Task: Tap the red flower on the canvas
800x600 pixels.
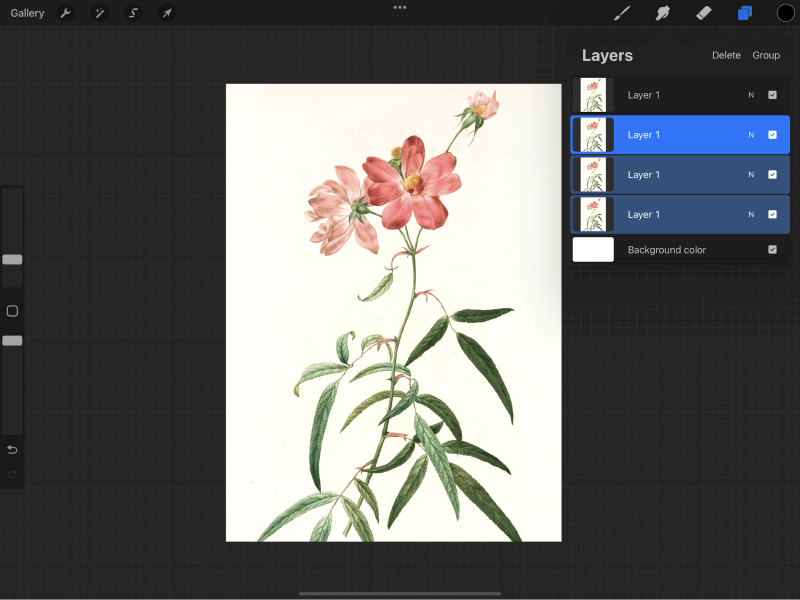Action: (412, 183)
